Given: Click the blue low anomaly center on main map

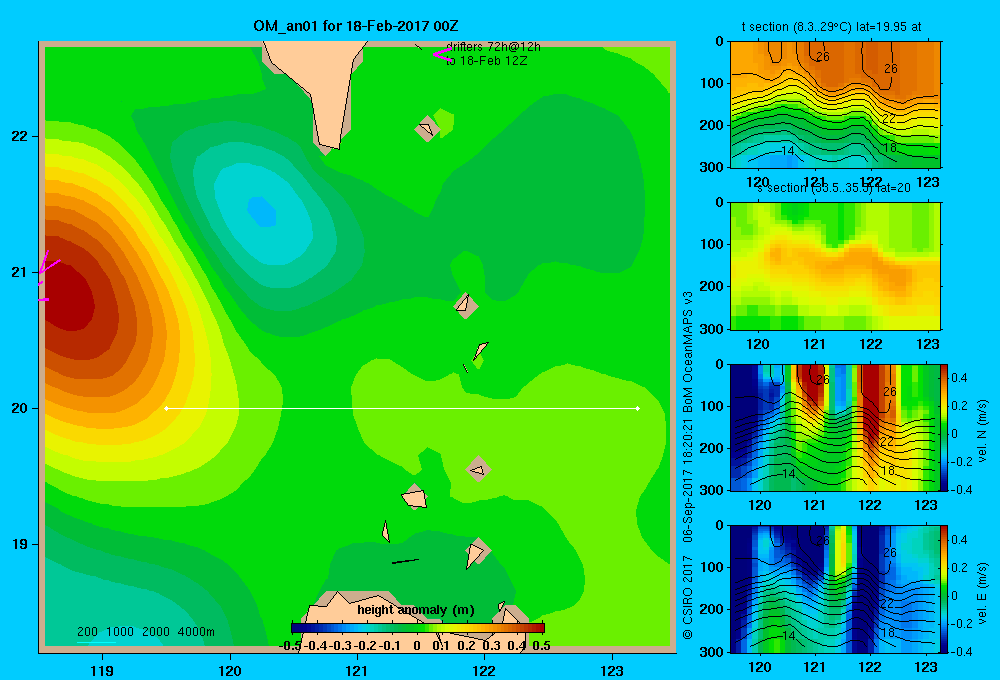Looking at the screenshot, I should coord(261,212).
